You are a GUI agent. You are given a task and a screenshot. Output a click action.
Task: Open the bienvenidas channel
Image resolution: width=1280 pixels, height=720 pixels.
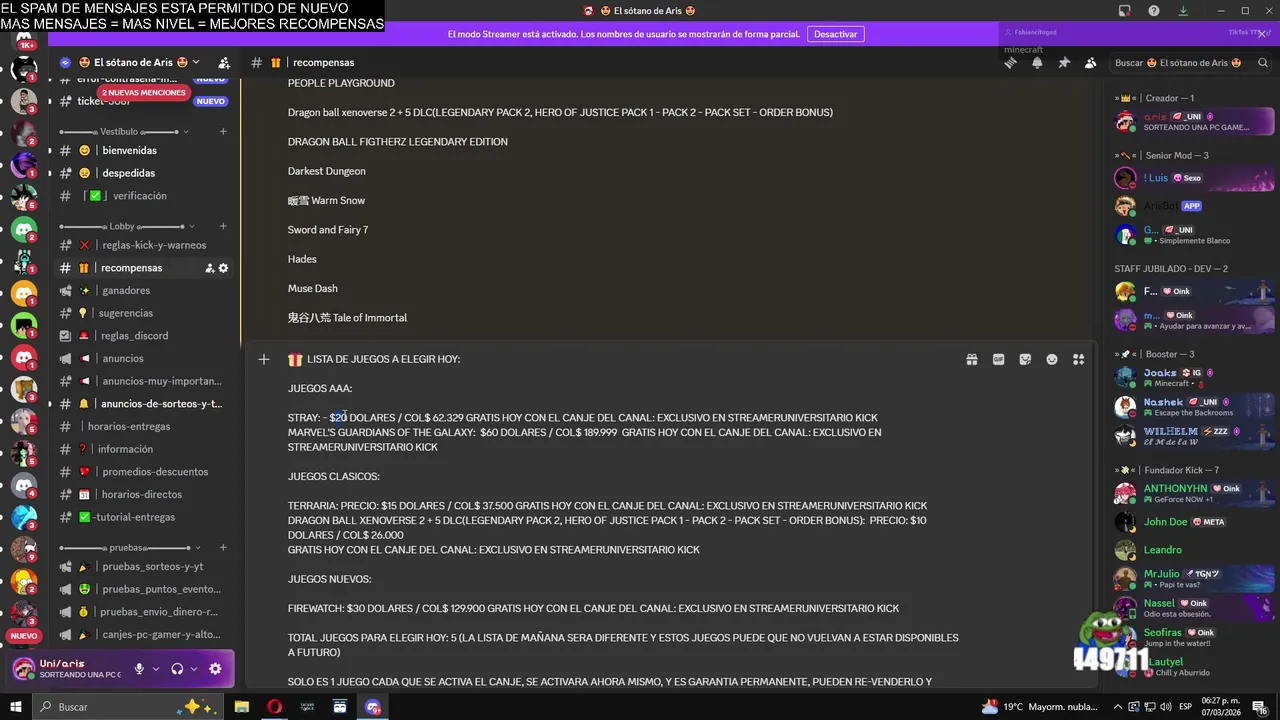[x=144, y=150]
